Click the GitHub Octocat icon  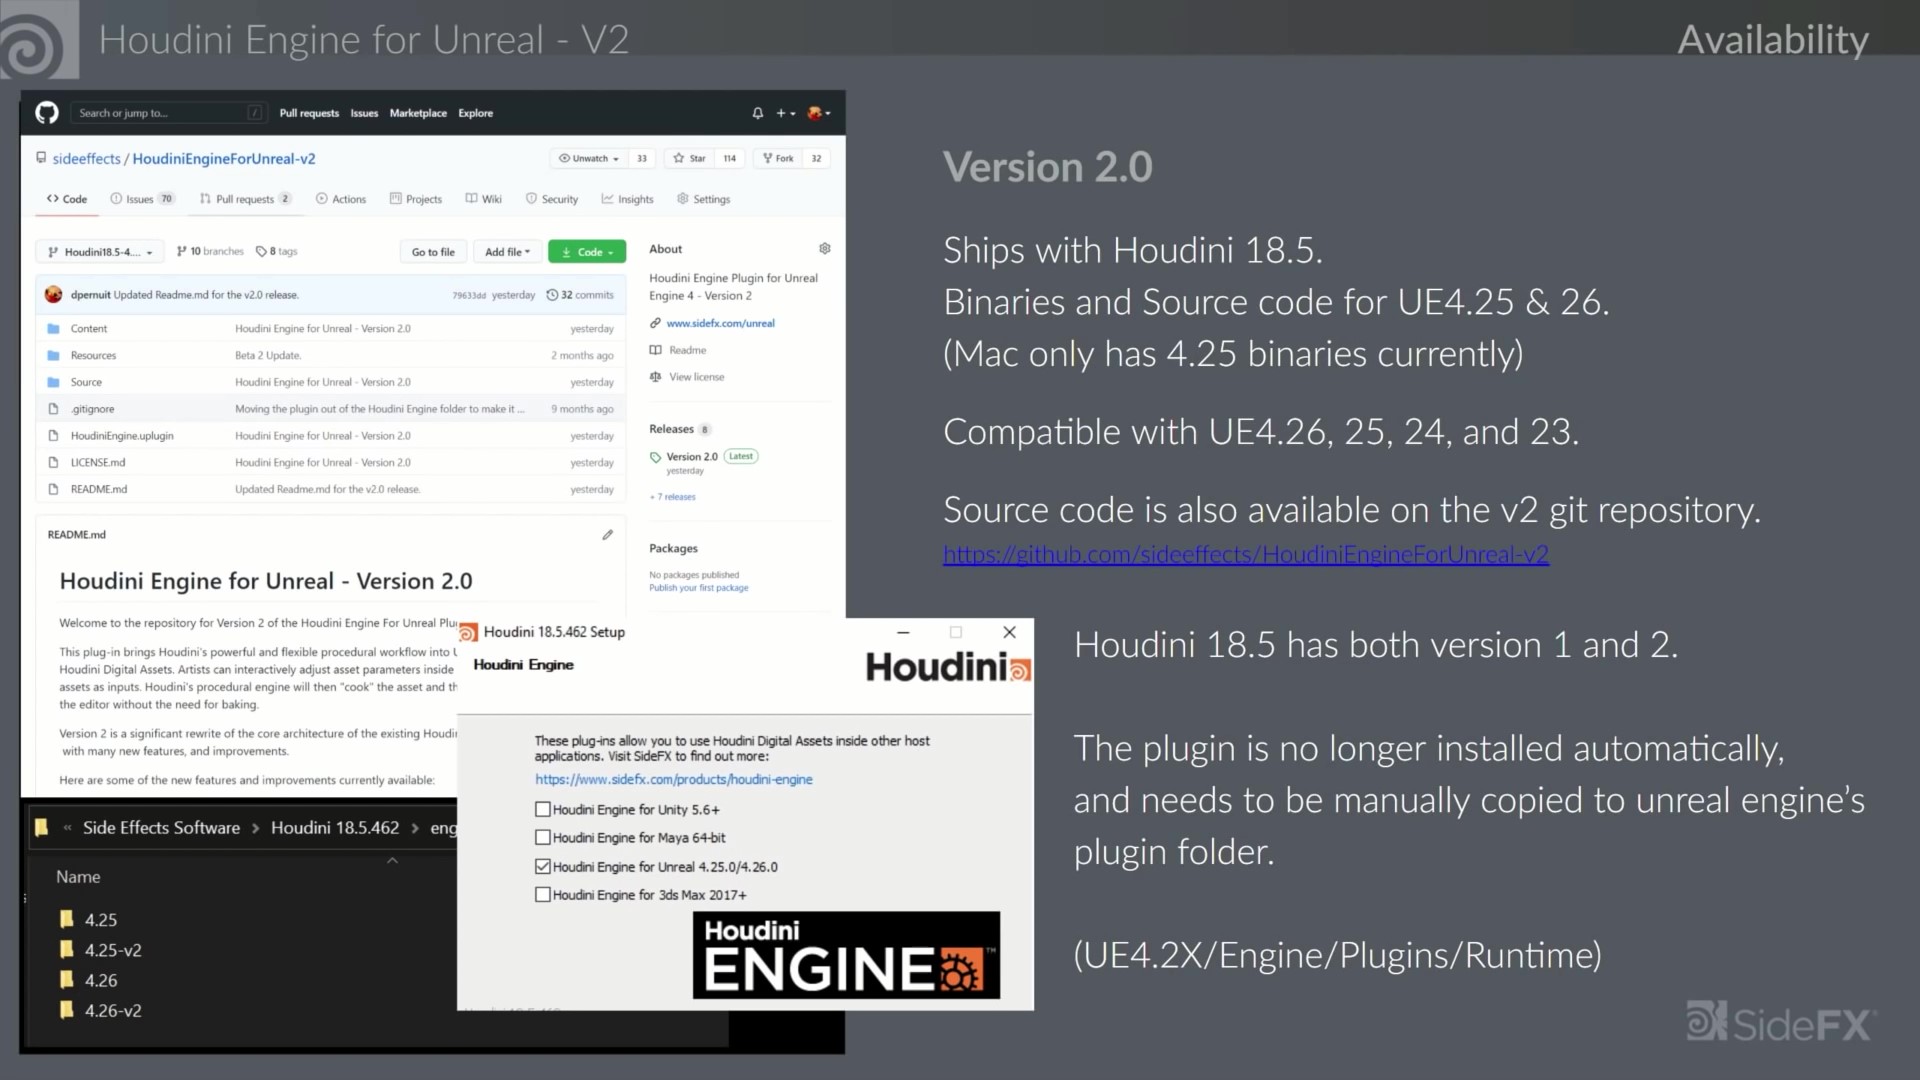pyautogui.click(x=46, y=112)
